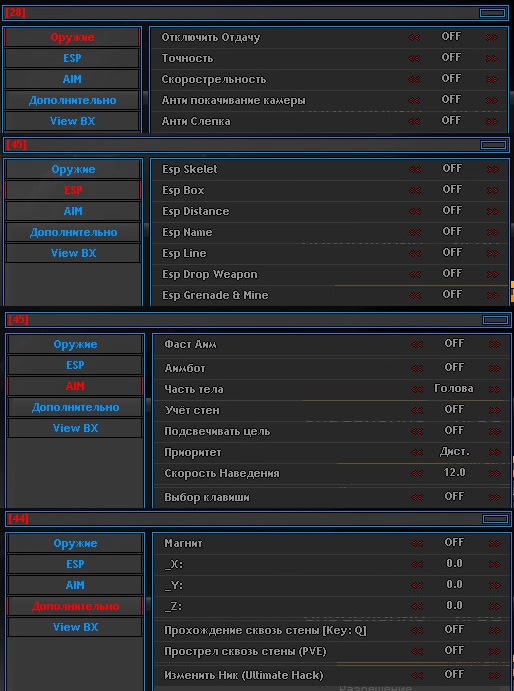Open ESP tab in the [28] panel
This screenshot has width=514, height=691.
[72, 58]
